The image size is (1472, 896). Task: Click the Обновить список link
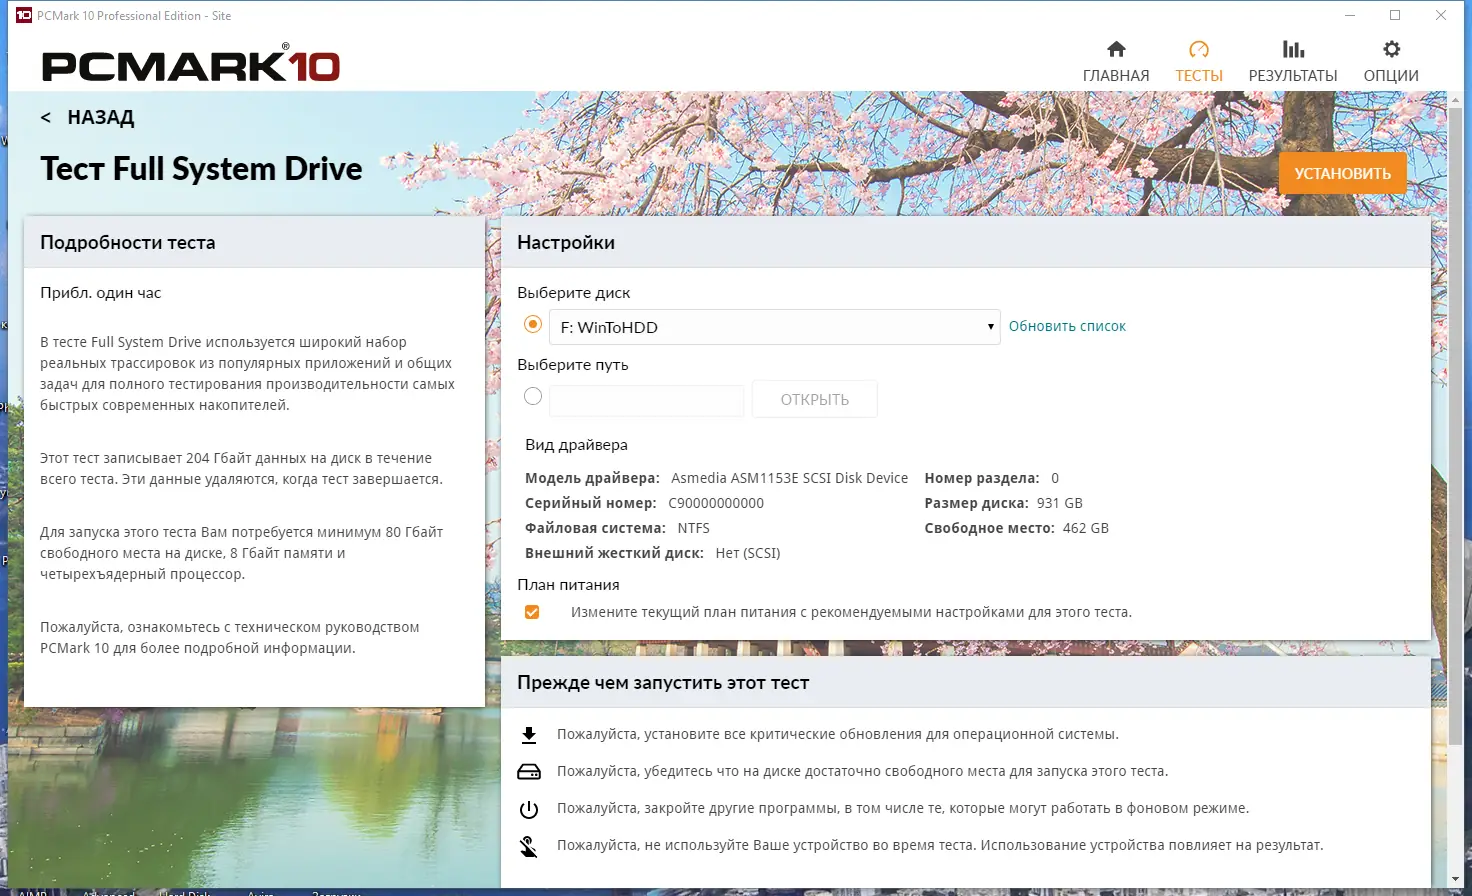[x=1067, y=326]
